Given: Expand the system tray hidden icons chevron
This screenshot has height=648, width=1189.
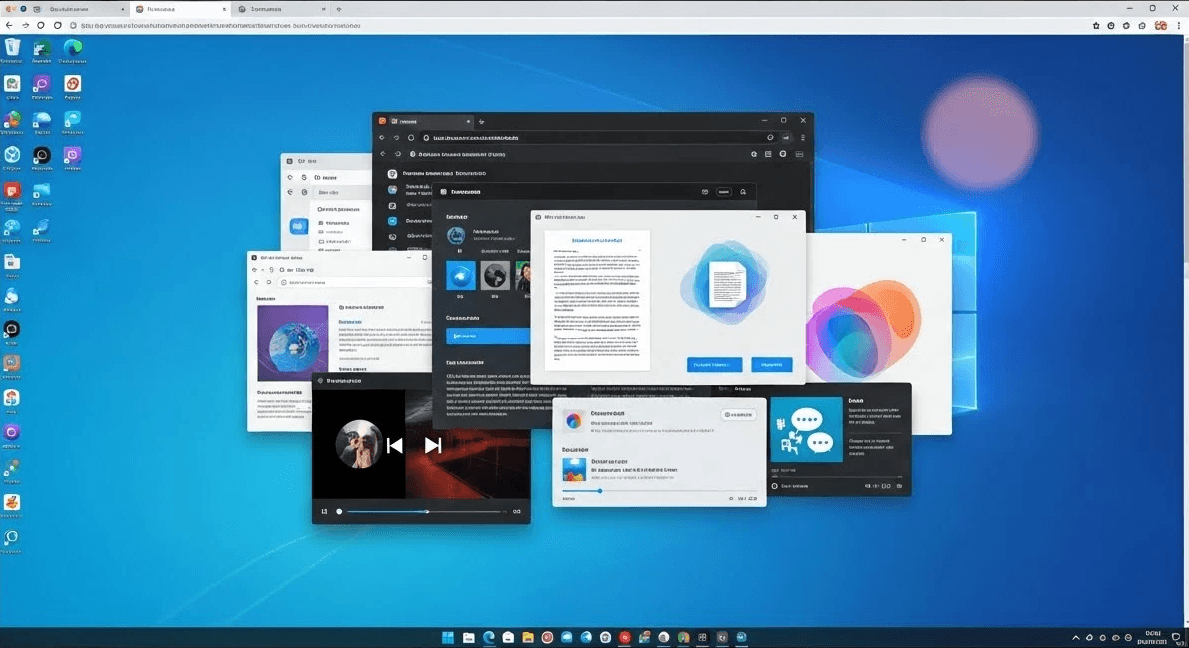Looking at the screenshot, I should pos(1075,638).
